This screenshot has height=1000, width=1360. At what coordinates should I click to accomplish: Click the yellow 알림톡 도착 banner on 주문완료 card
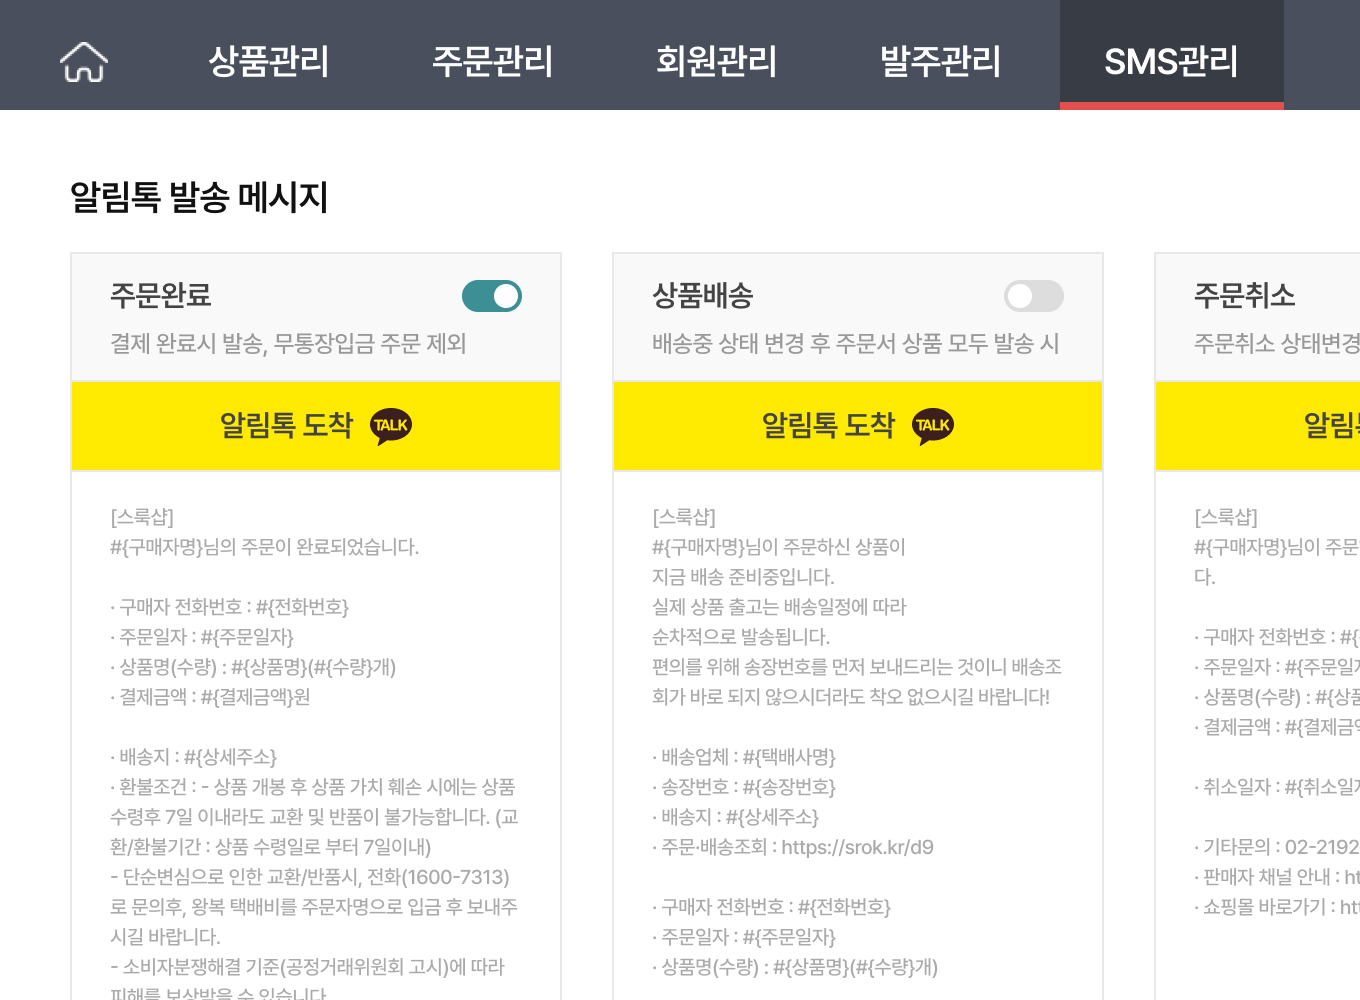316,425
